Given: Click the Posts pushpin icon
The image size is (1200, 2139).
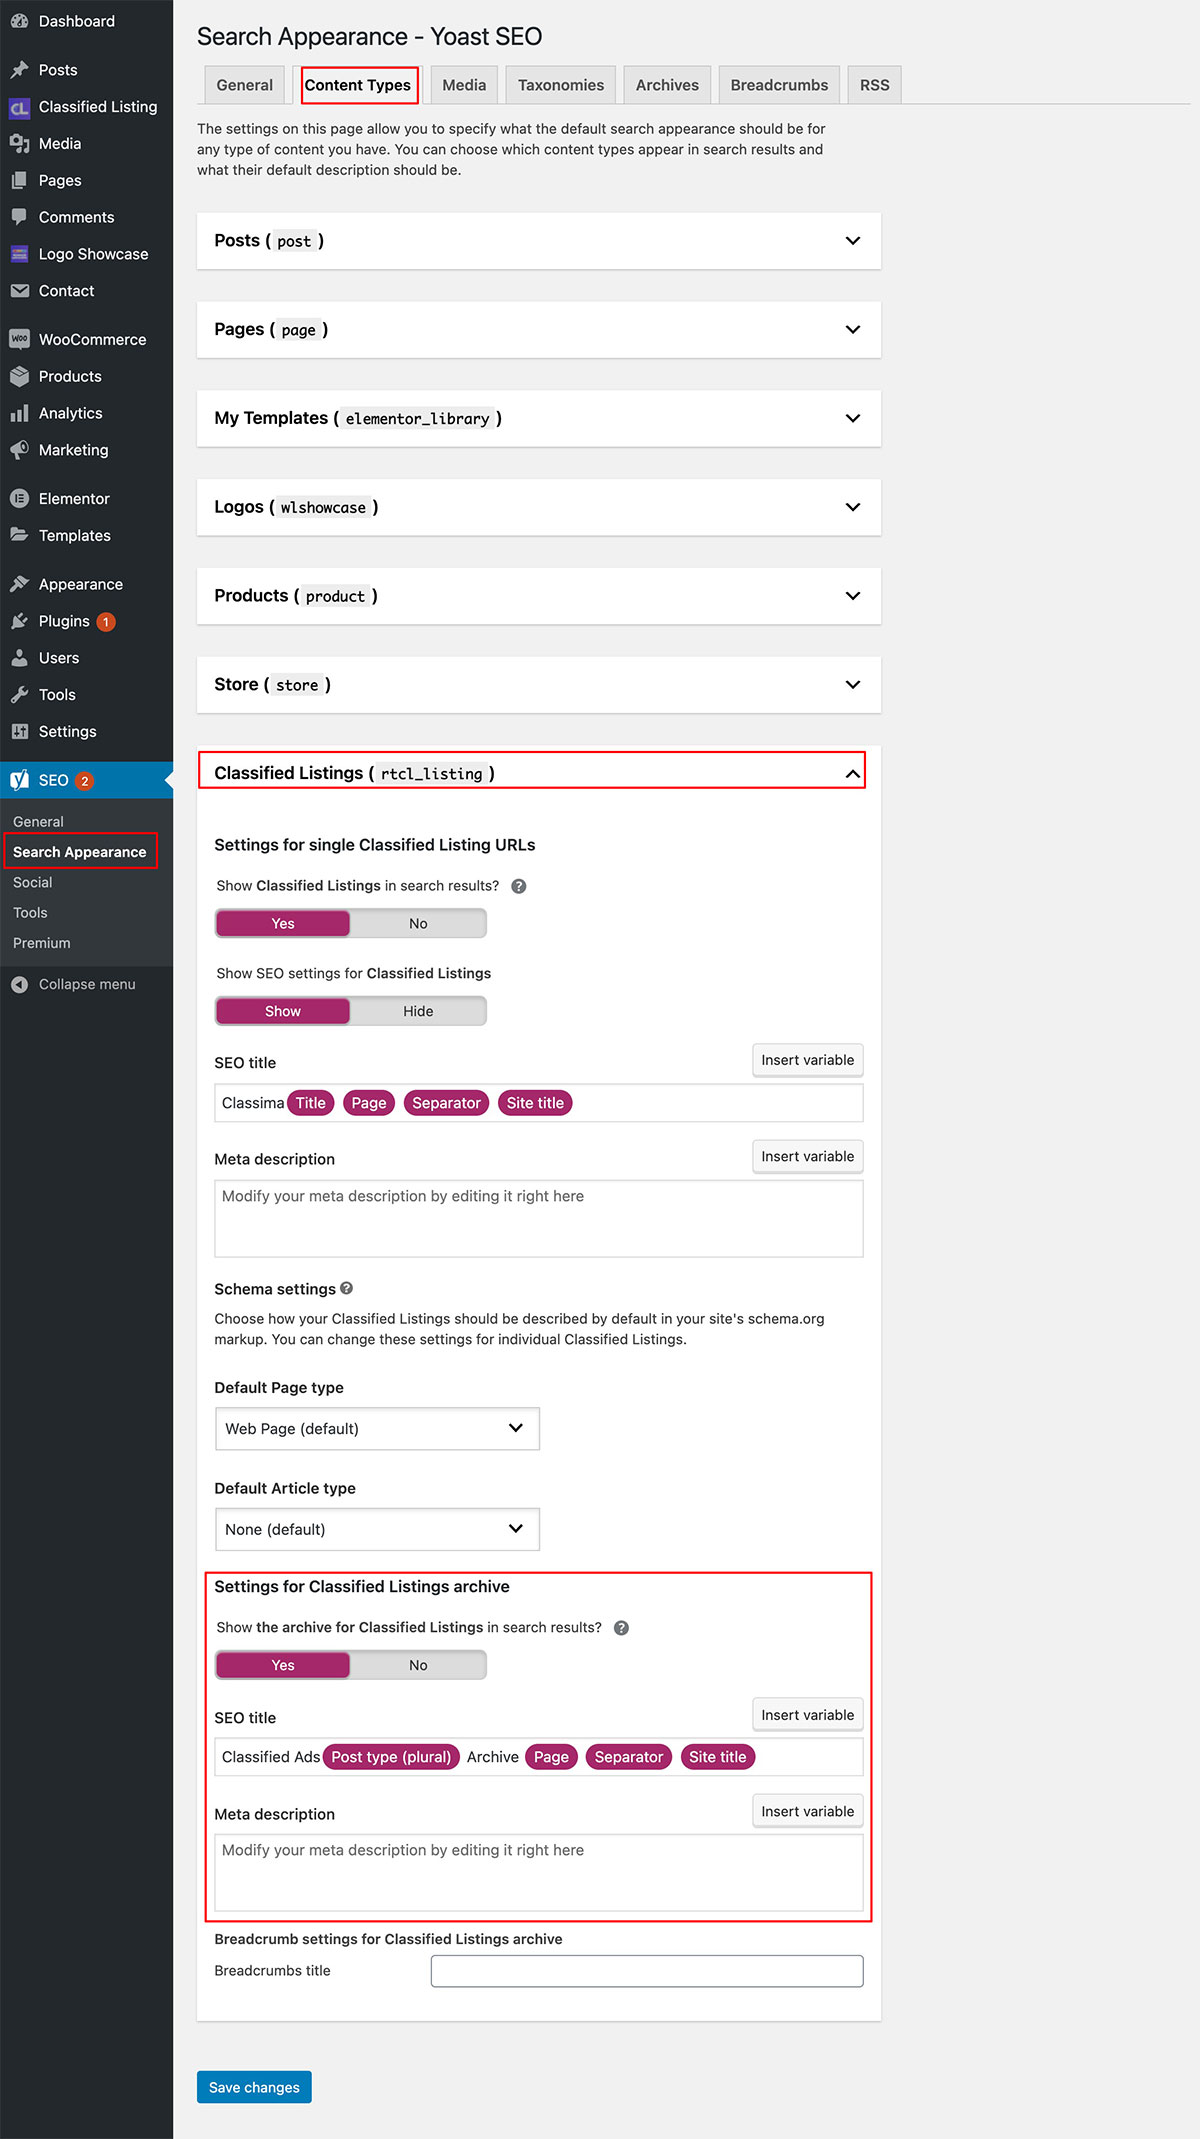Looking at the screenshot, I should point(19,70).
